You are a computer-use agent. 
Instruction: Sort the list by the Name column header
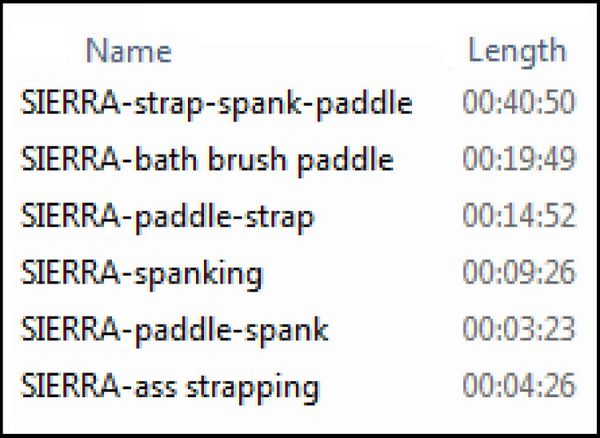[129, 51]
